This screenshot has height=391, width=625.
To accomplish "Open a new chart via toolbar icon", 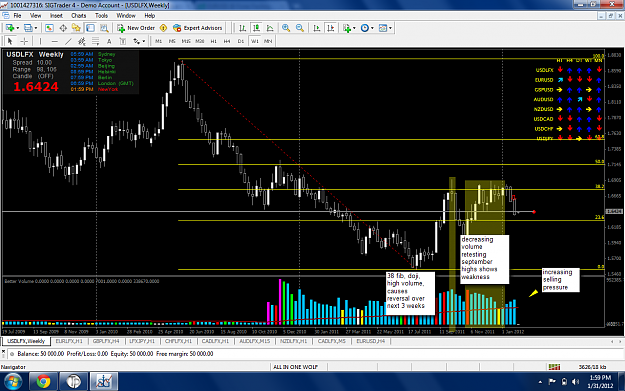I will click(10, 28).
